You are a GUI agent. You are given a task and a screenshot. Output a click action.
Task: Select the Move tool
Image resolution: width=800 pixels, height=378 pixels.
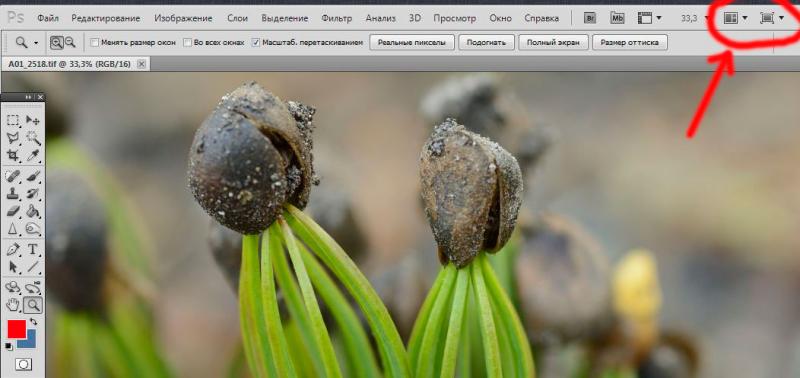[x=33, y=120]
